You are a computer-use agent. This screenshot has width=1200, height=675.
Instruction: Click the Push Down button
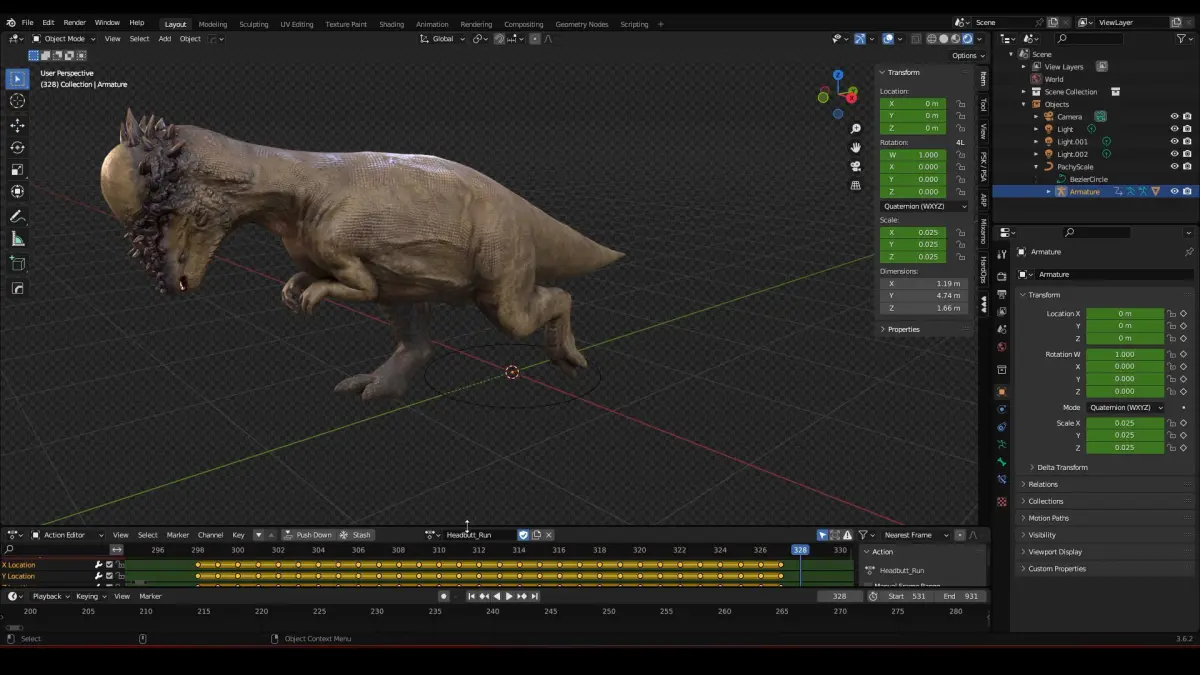308,535
